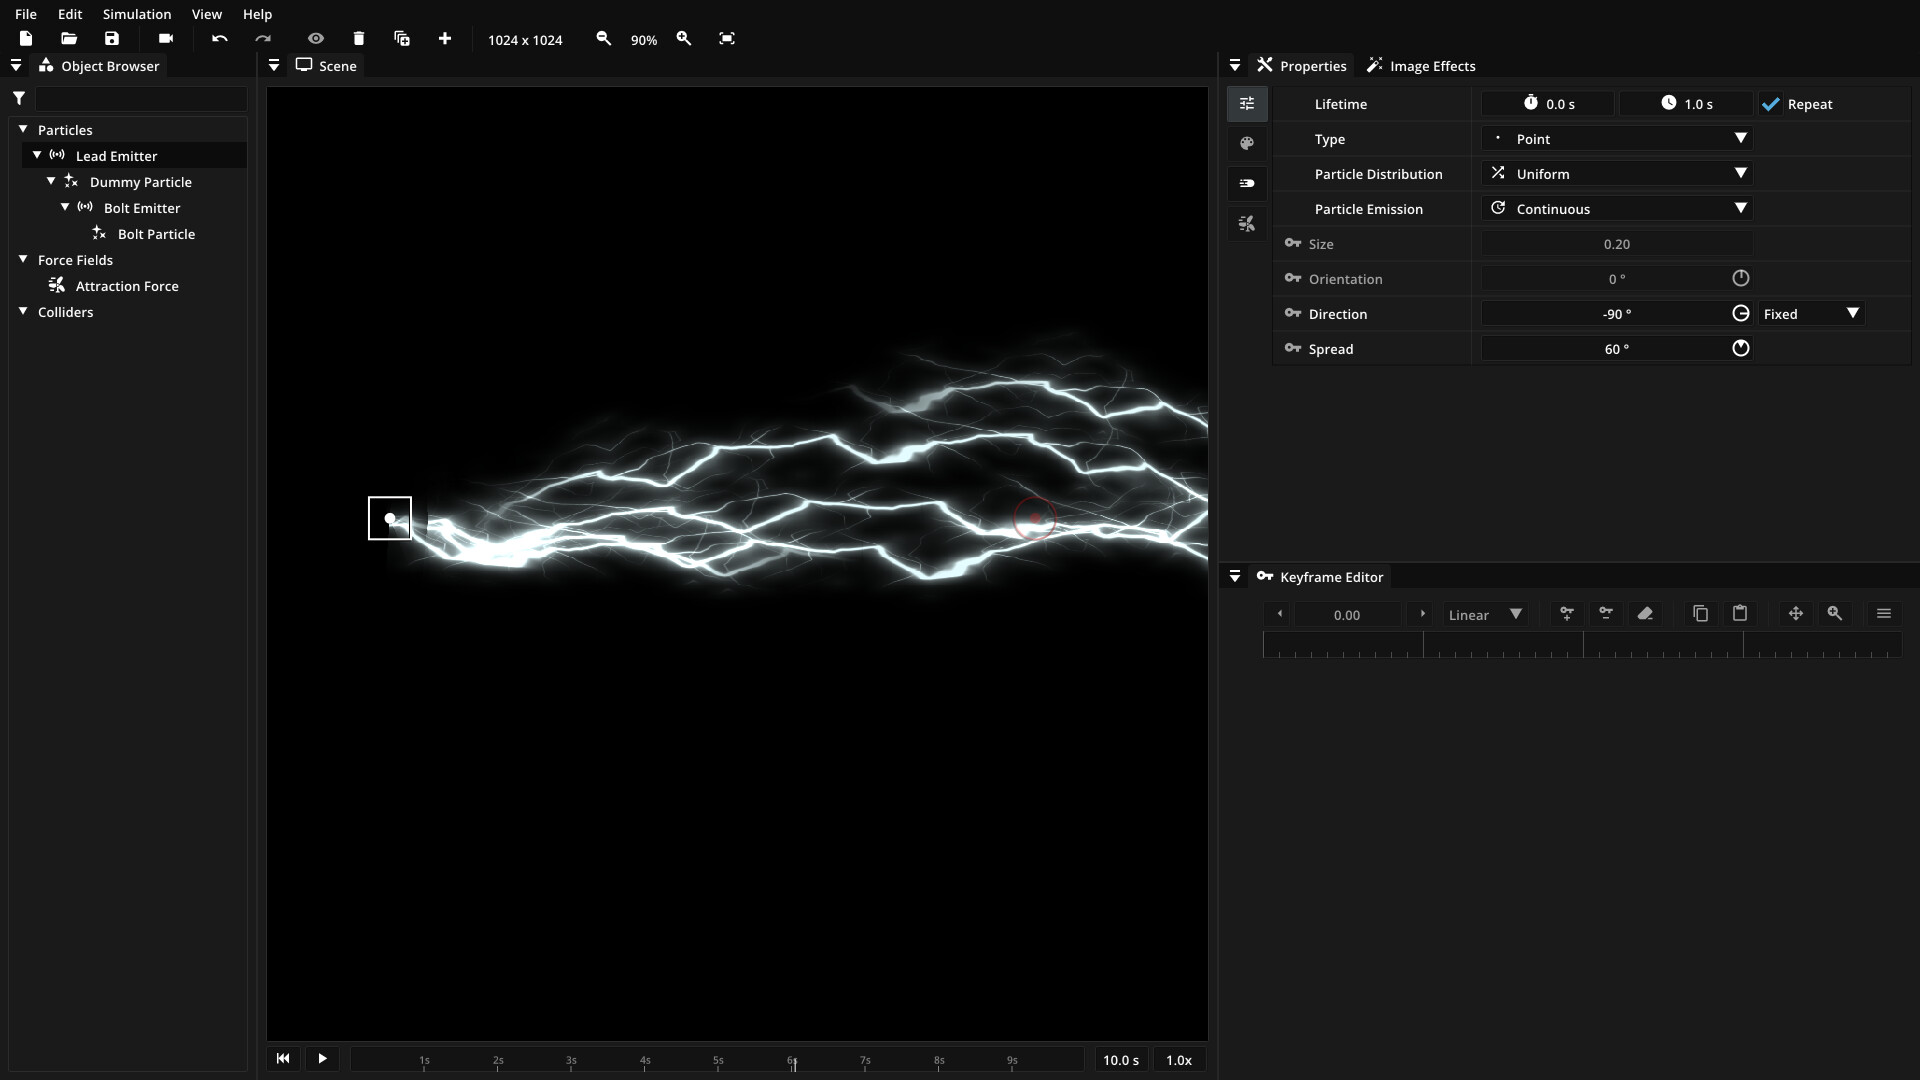
Task: Open the palette appearance properties tab
Action: point(1247,144)
